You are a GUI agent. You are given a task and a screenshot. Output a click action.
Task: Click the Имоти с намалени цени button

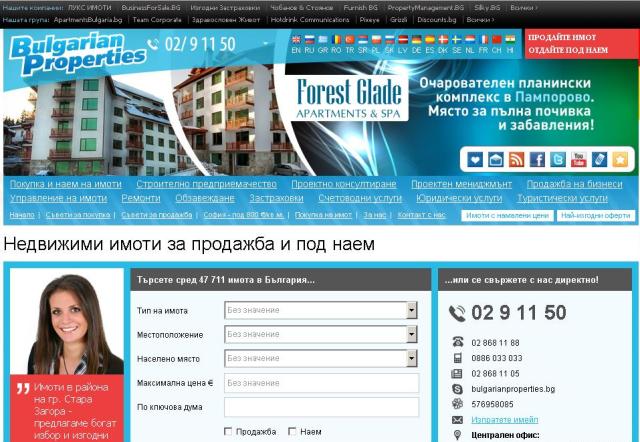[x=507, y=215]
